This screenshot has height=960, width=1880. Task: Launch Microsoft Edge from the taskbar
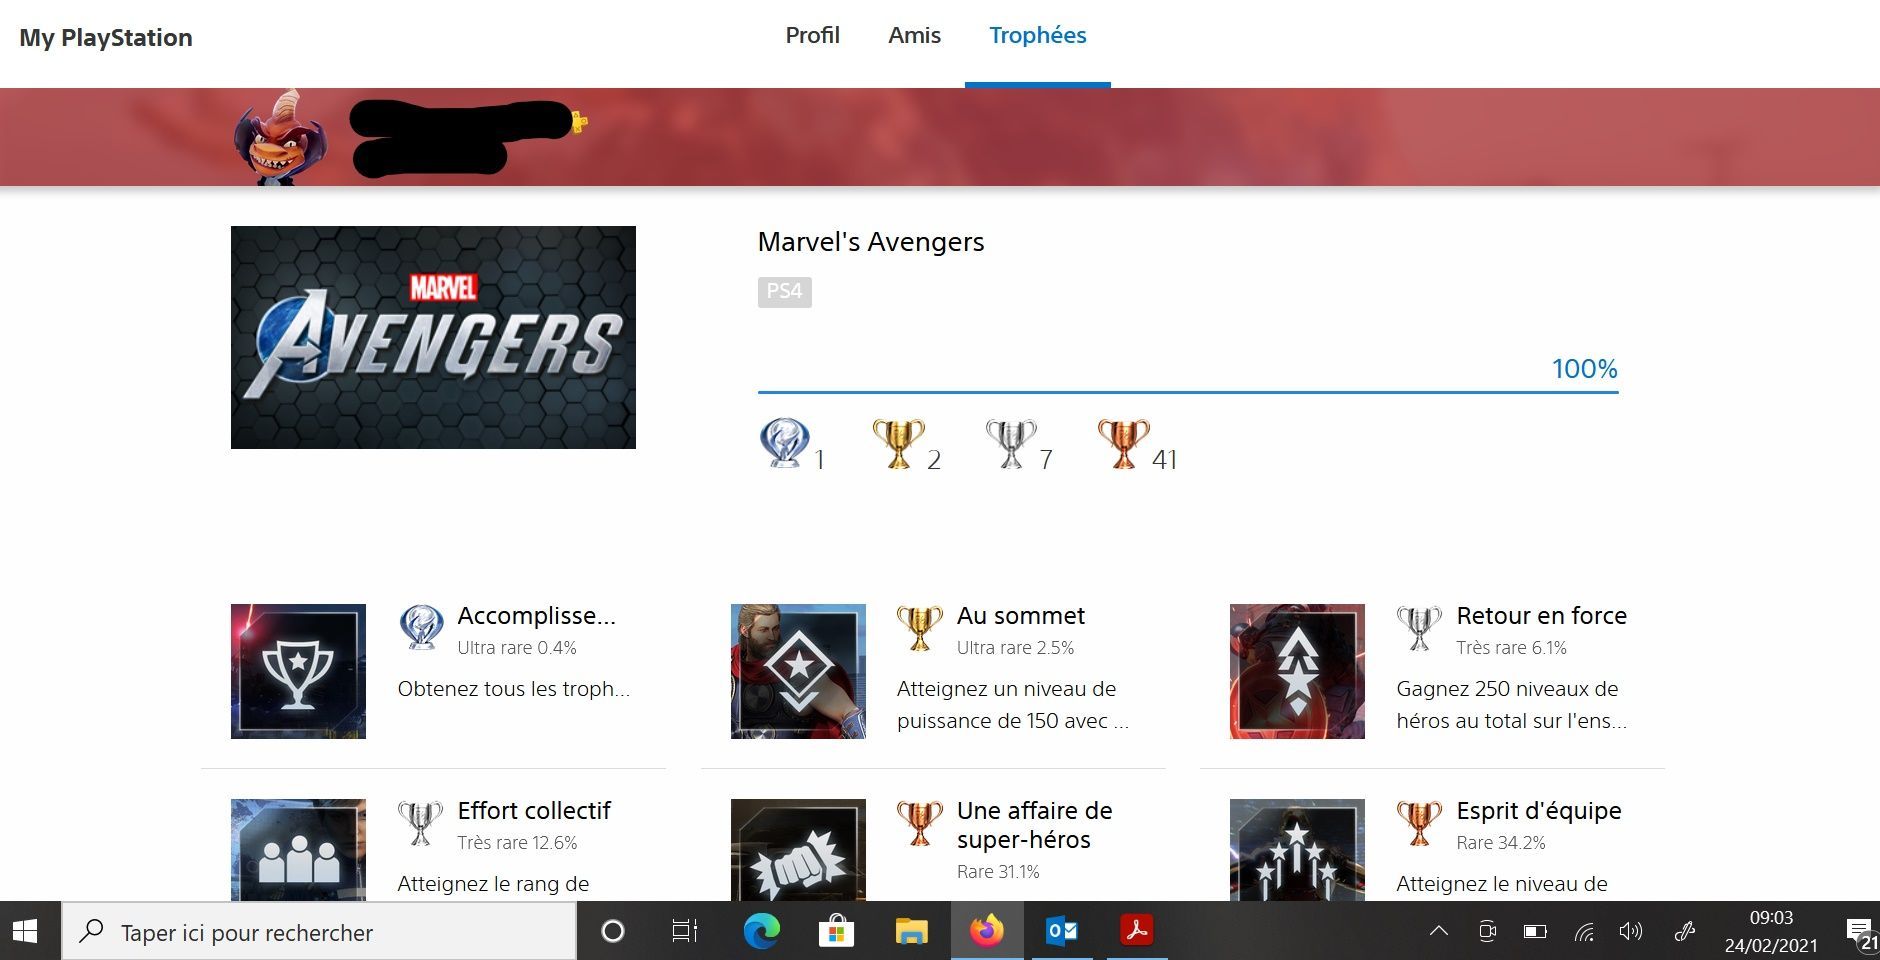pos(762,931)
